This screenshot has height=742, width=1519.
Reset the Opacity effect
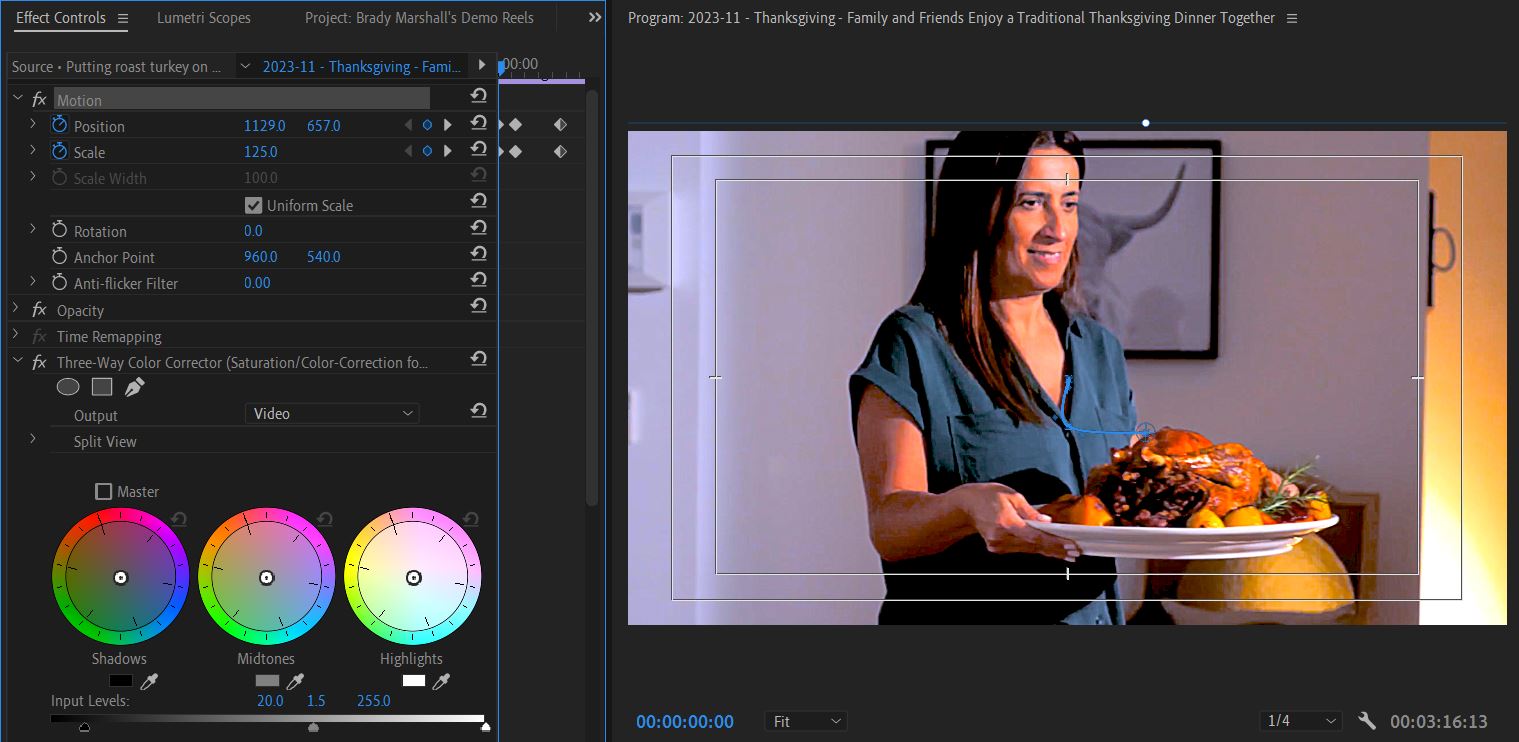click(x=479, y=306)
